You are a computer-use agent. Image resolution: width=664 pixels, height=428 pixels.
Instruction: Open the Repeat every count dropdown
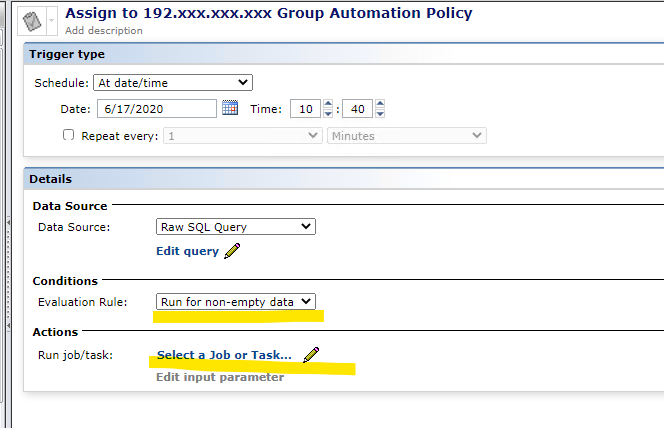(x=243, y=136)
